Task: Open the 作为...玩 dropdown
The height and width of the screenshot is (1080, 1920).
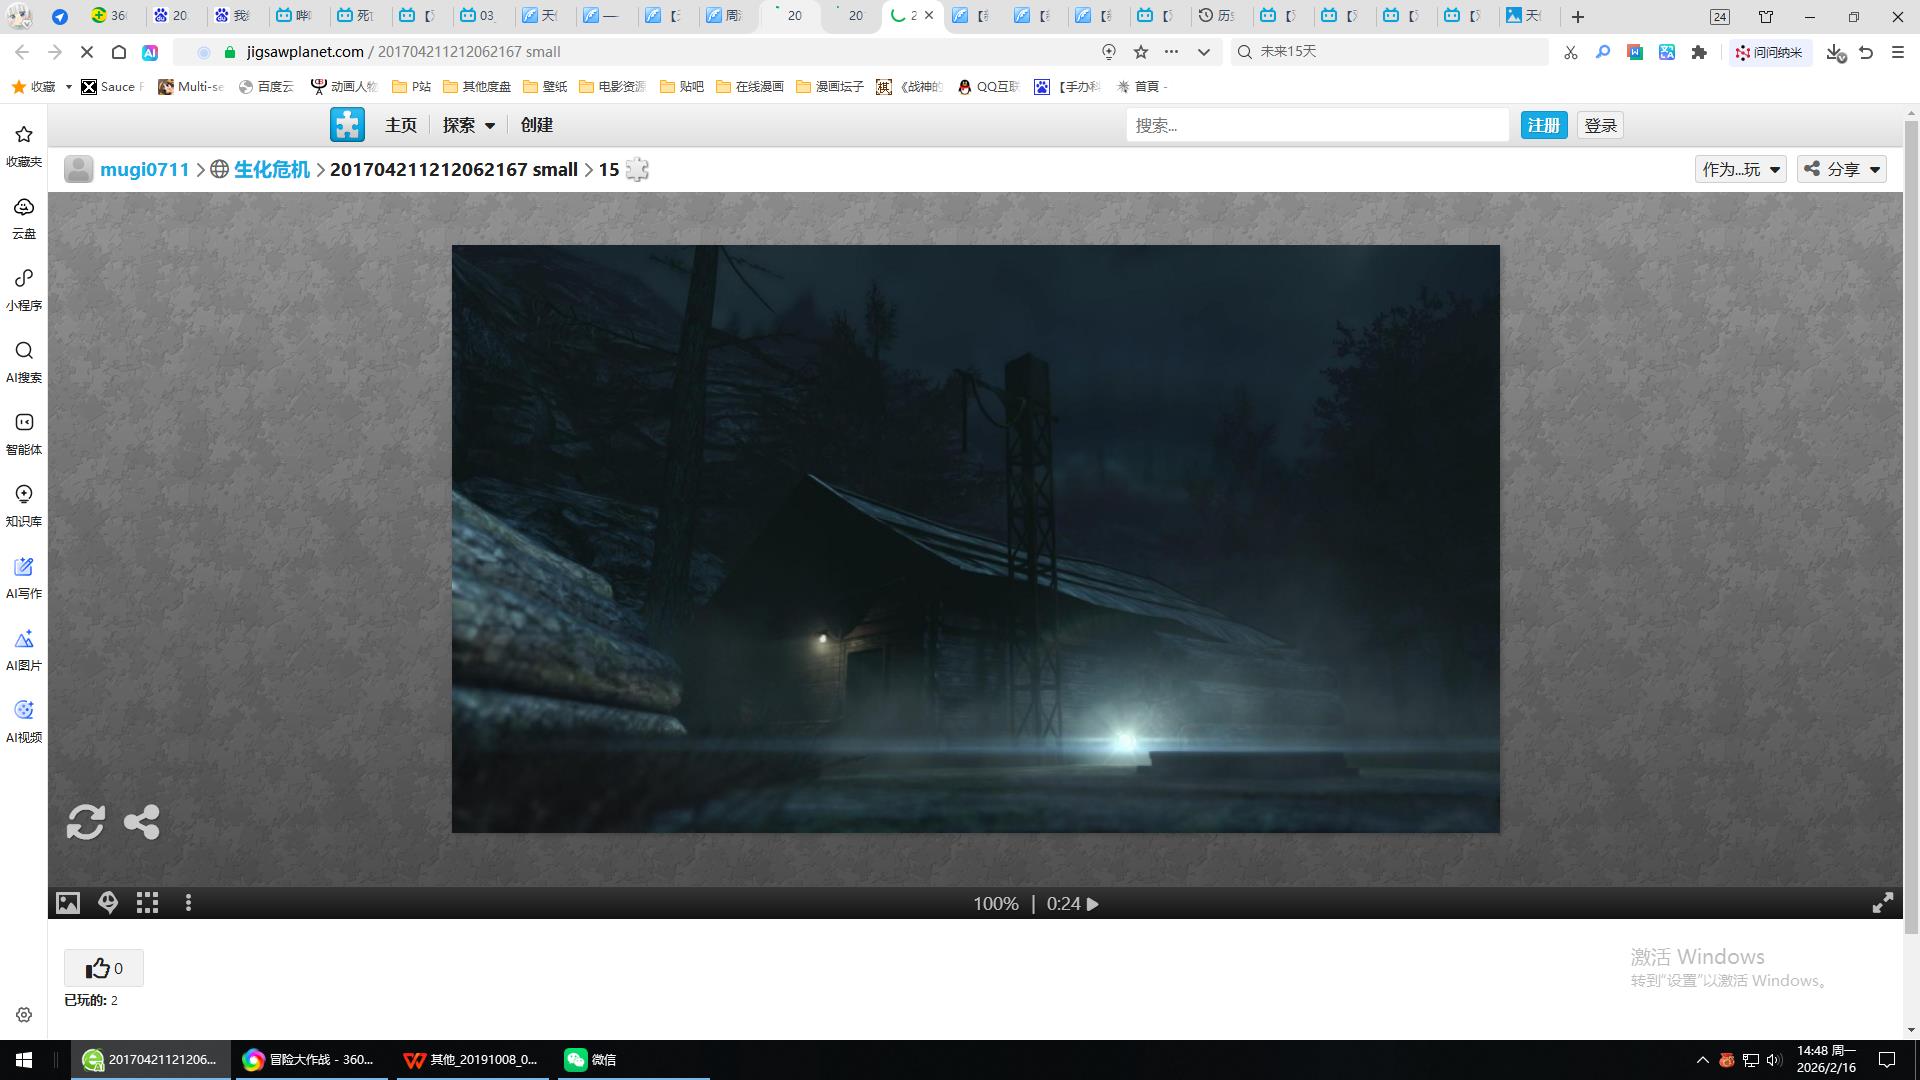Action: click(1740, 169)
